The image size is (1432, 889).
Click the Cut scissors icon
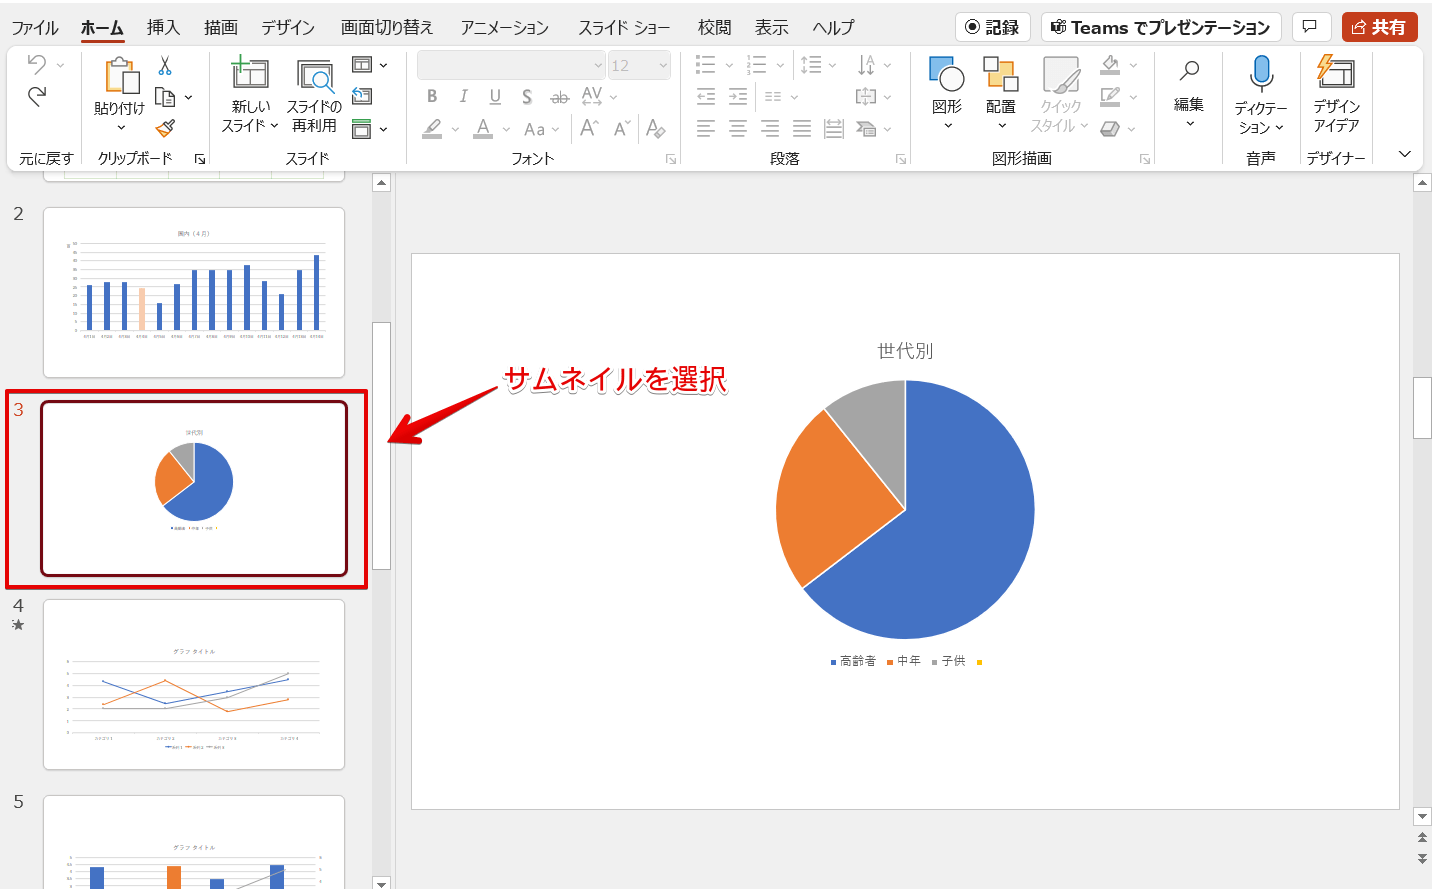pos(165,66)
